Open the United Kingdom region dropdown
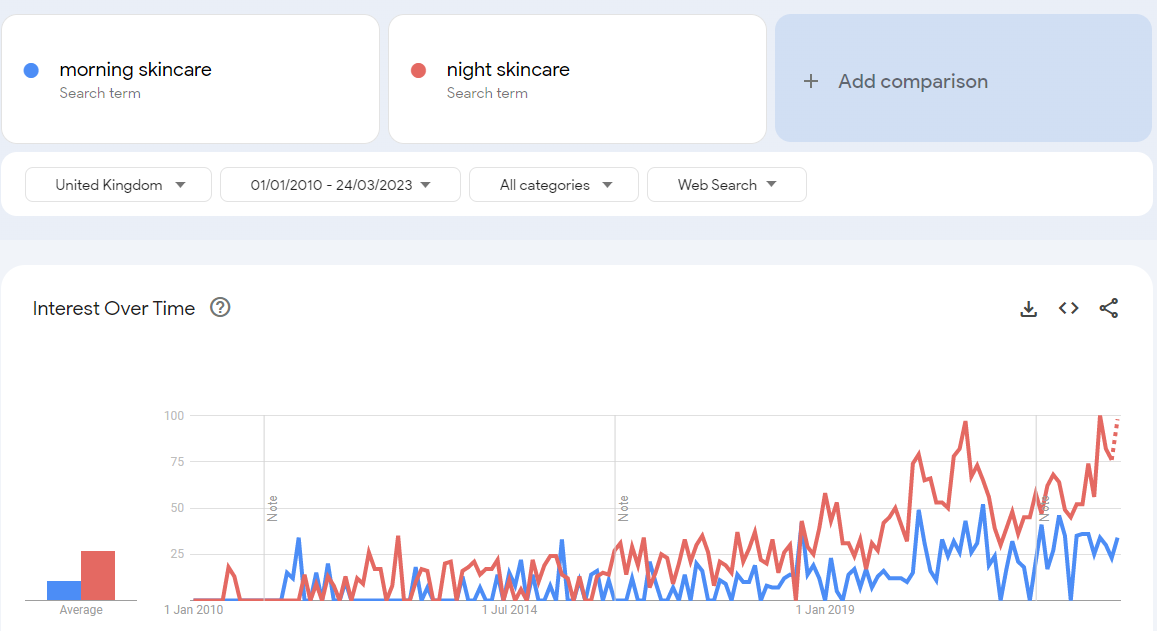The width and height of the screenshot is (1157, 631). pyautogui.click(x=119, y=185)
